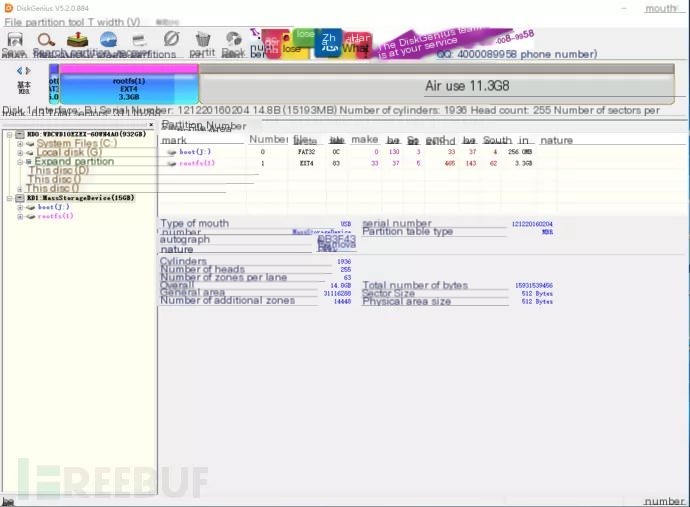The height and width of the screenshot is (507, 690).
Task: Open the partition menu
Action: 39,22
